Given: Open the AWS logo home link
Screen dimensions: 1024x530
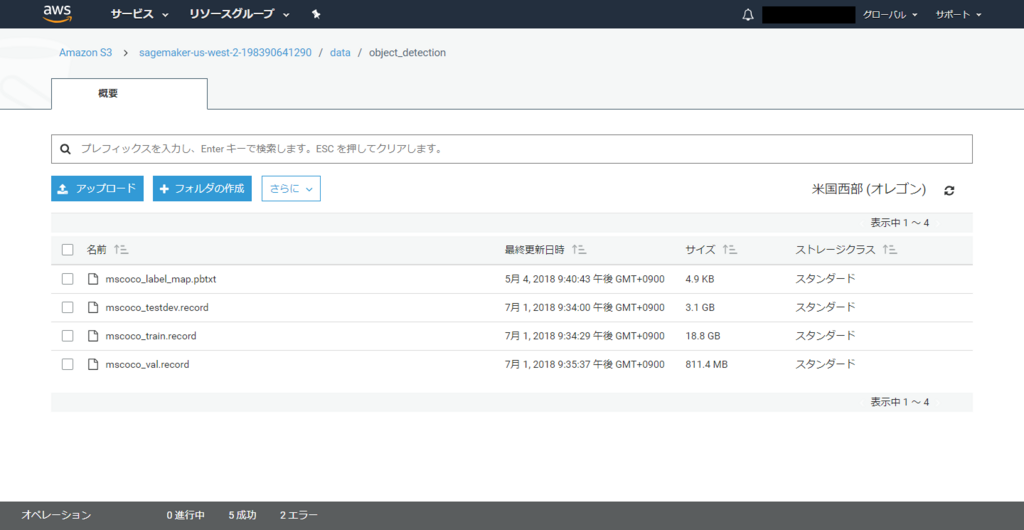Looking at the screenshot, I should [x=56, y=14].
